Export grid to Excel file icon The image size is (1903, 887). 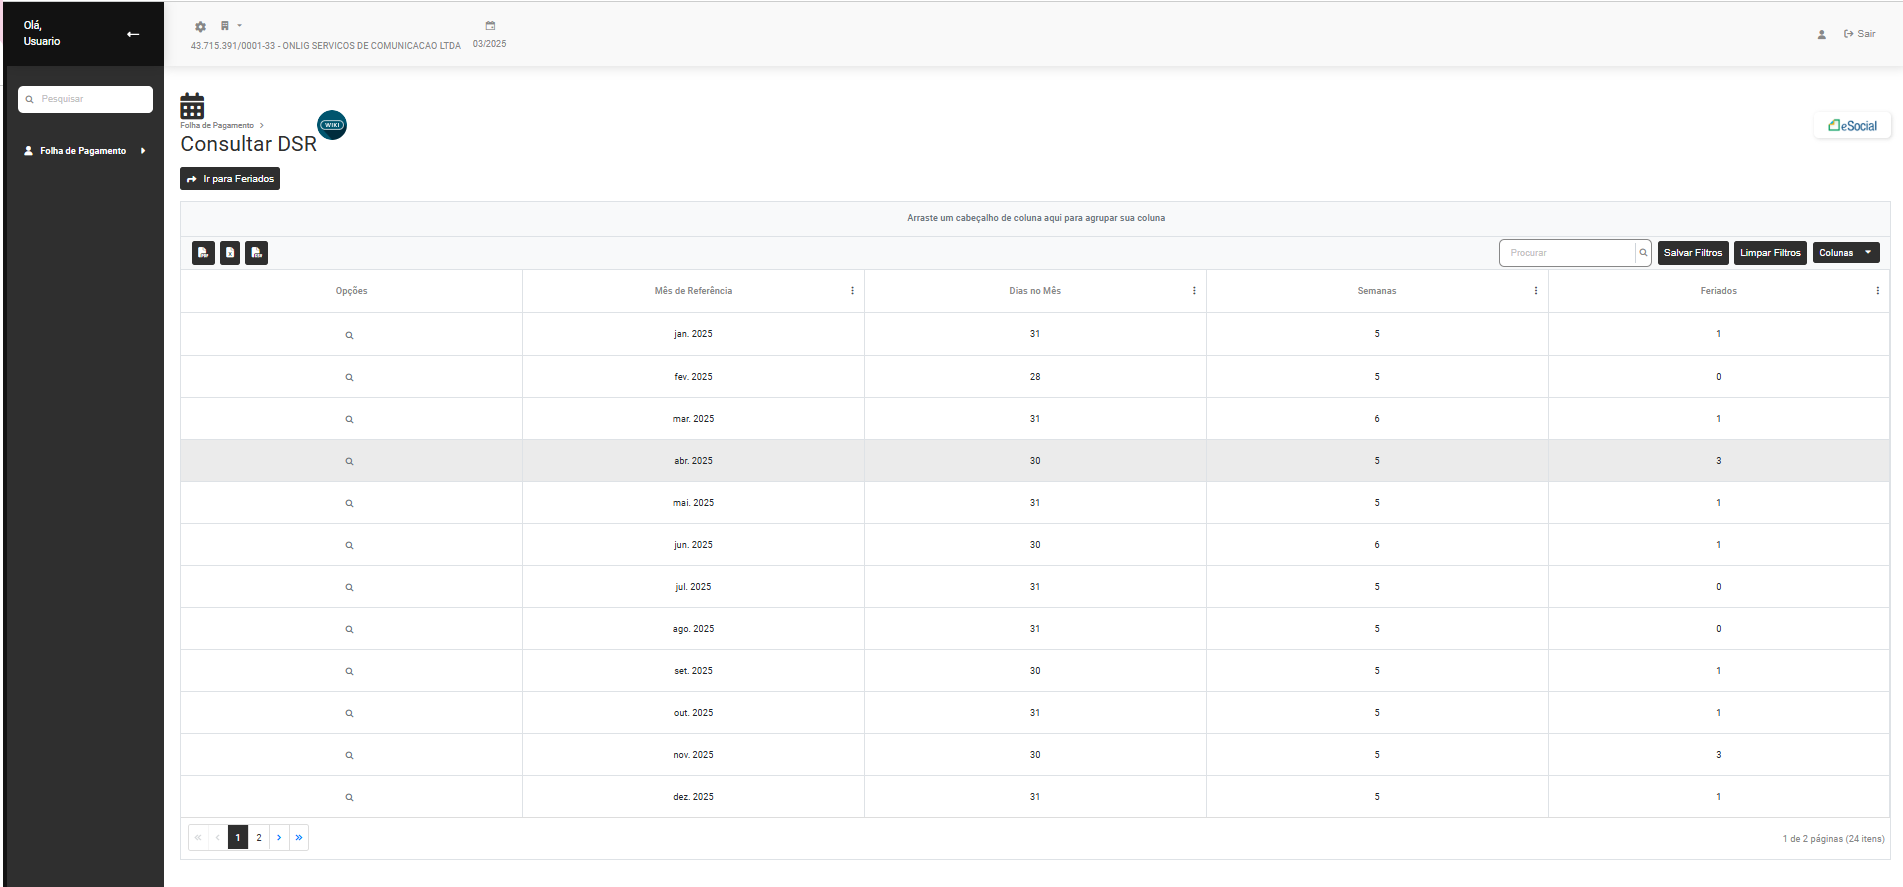[230, 253]
